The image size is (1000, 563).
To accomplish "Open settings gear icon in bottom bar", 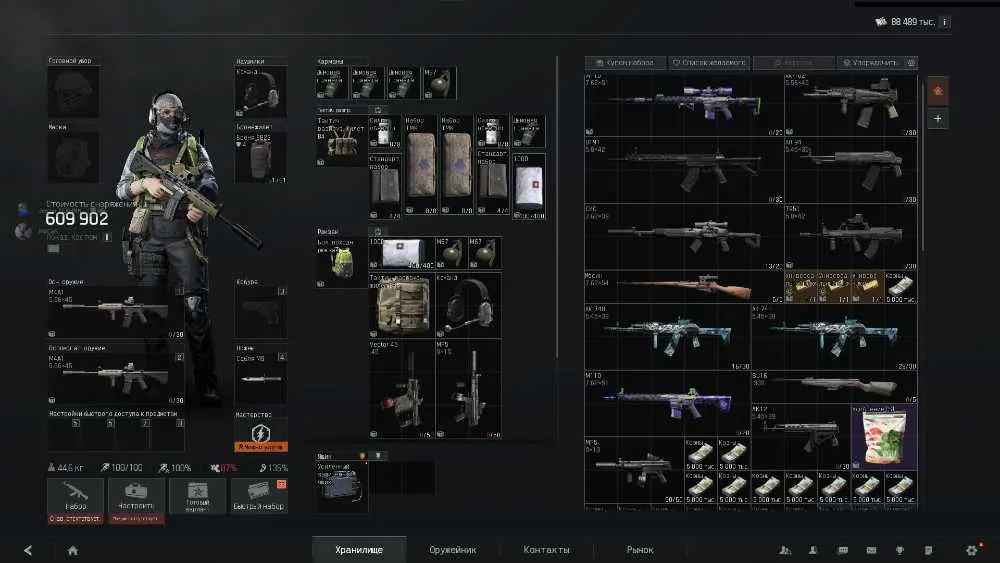I will tap(972, 550).
